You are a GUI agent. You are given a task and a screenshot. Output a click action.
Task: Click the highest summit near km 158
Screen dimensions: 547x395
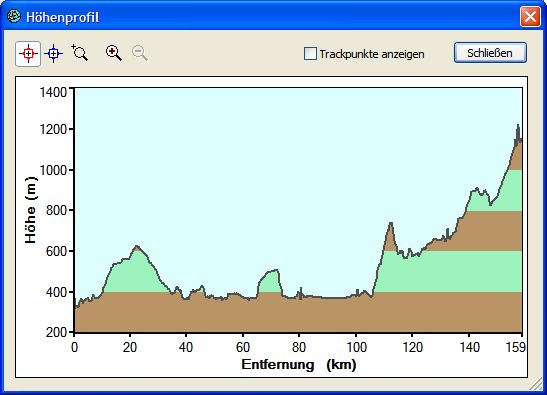[x=518, y=125]
